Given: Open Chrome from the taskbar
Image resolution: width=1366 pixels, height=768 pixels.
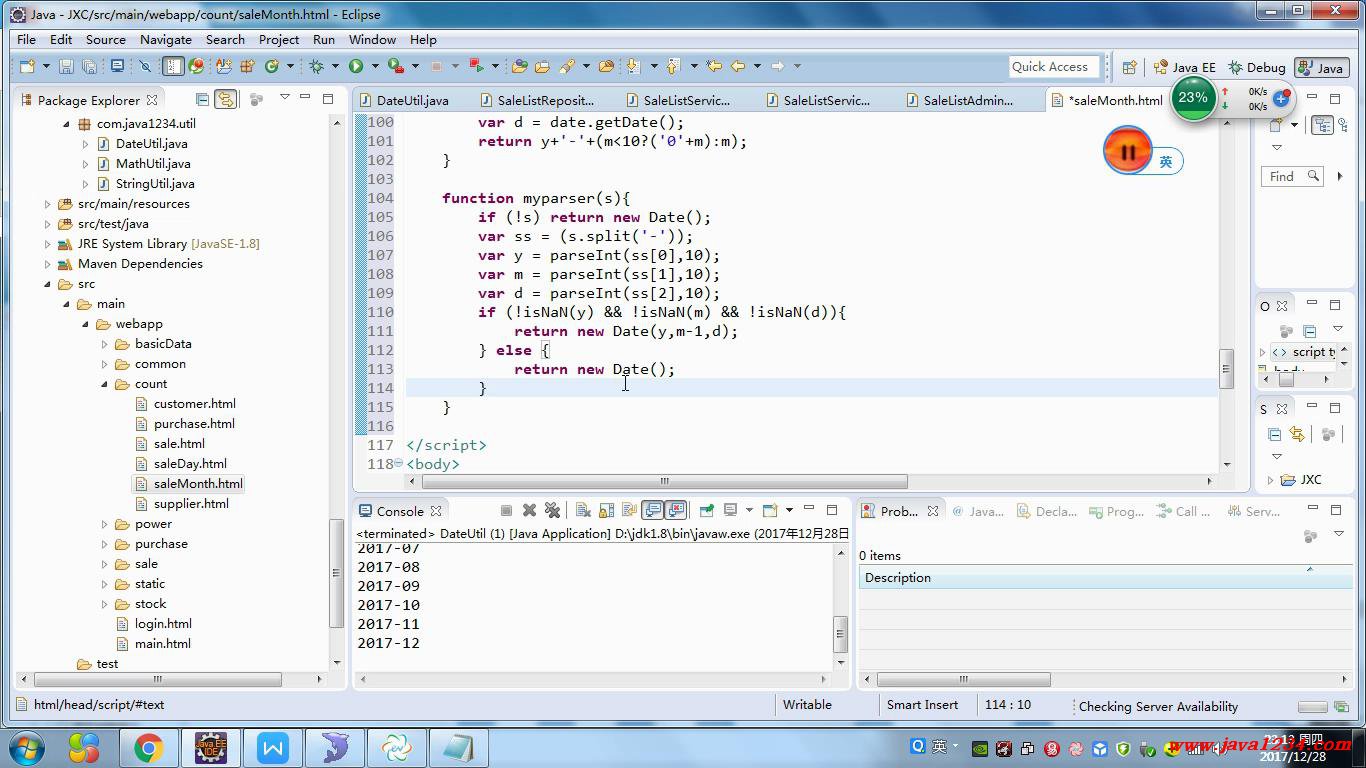Looking at the screenshot, I should tap(149, 747).
